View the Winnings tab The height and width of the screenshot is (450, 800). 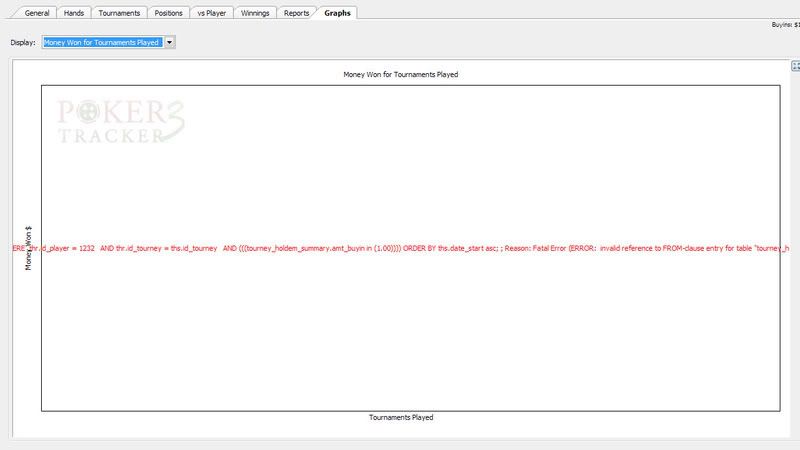pos(255,13)
